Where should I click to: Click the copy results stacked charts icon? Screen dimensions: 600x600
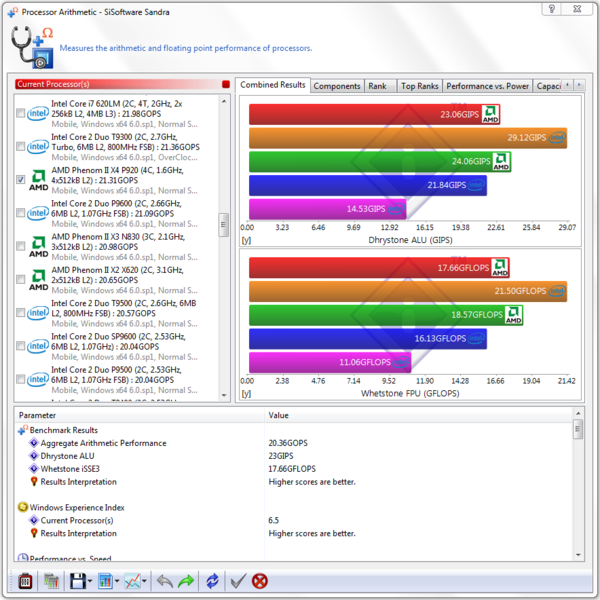pyautogui.click(x=51, y=581)
